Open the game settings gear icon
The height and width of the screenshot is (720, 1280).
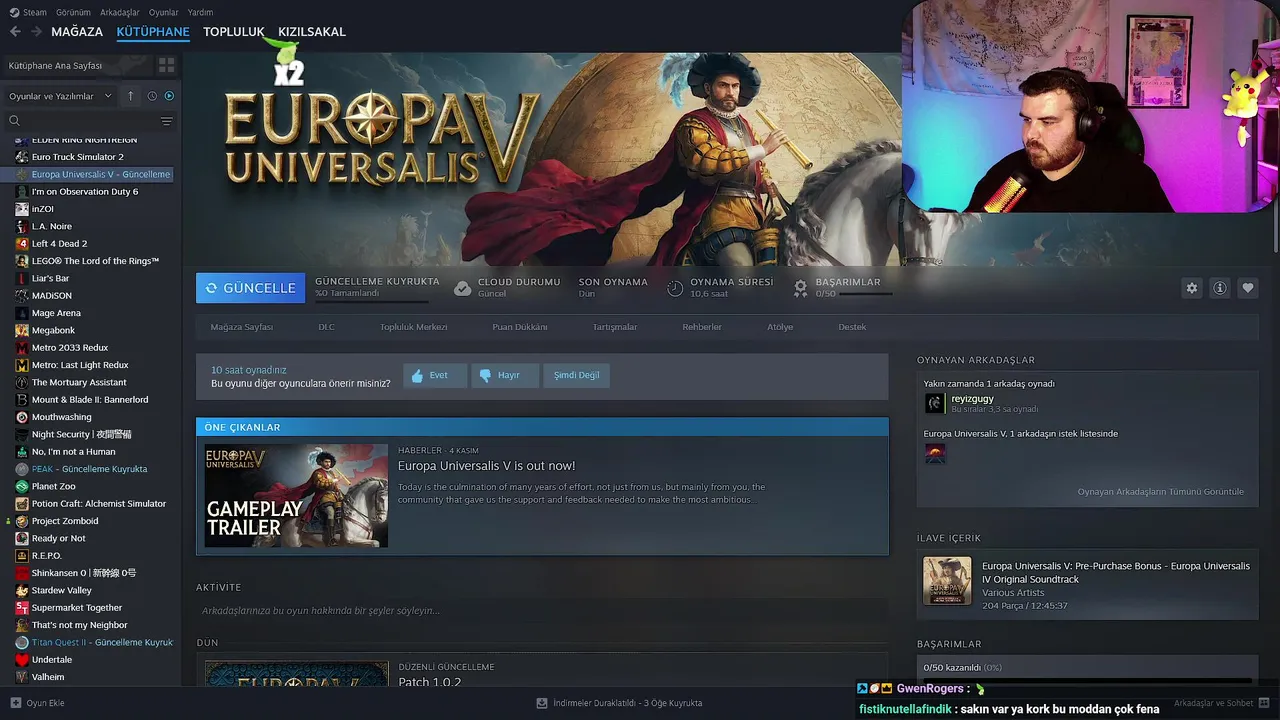coord(1191,288)
